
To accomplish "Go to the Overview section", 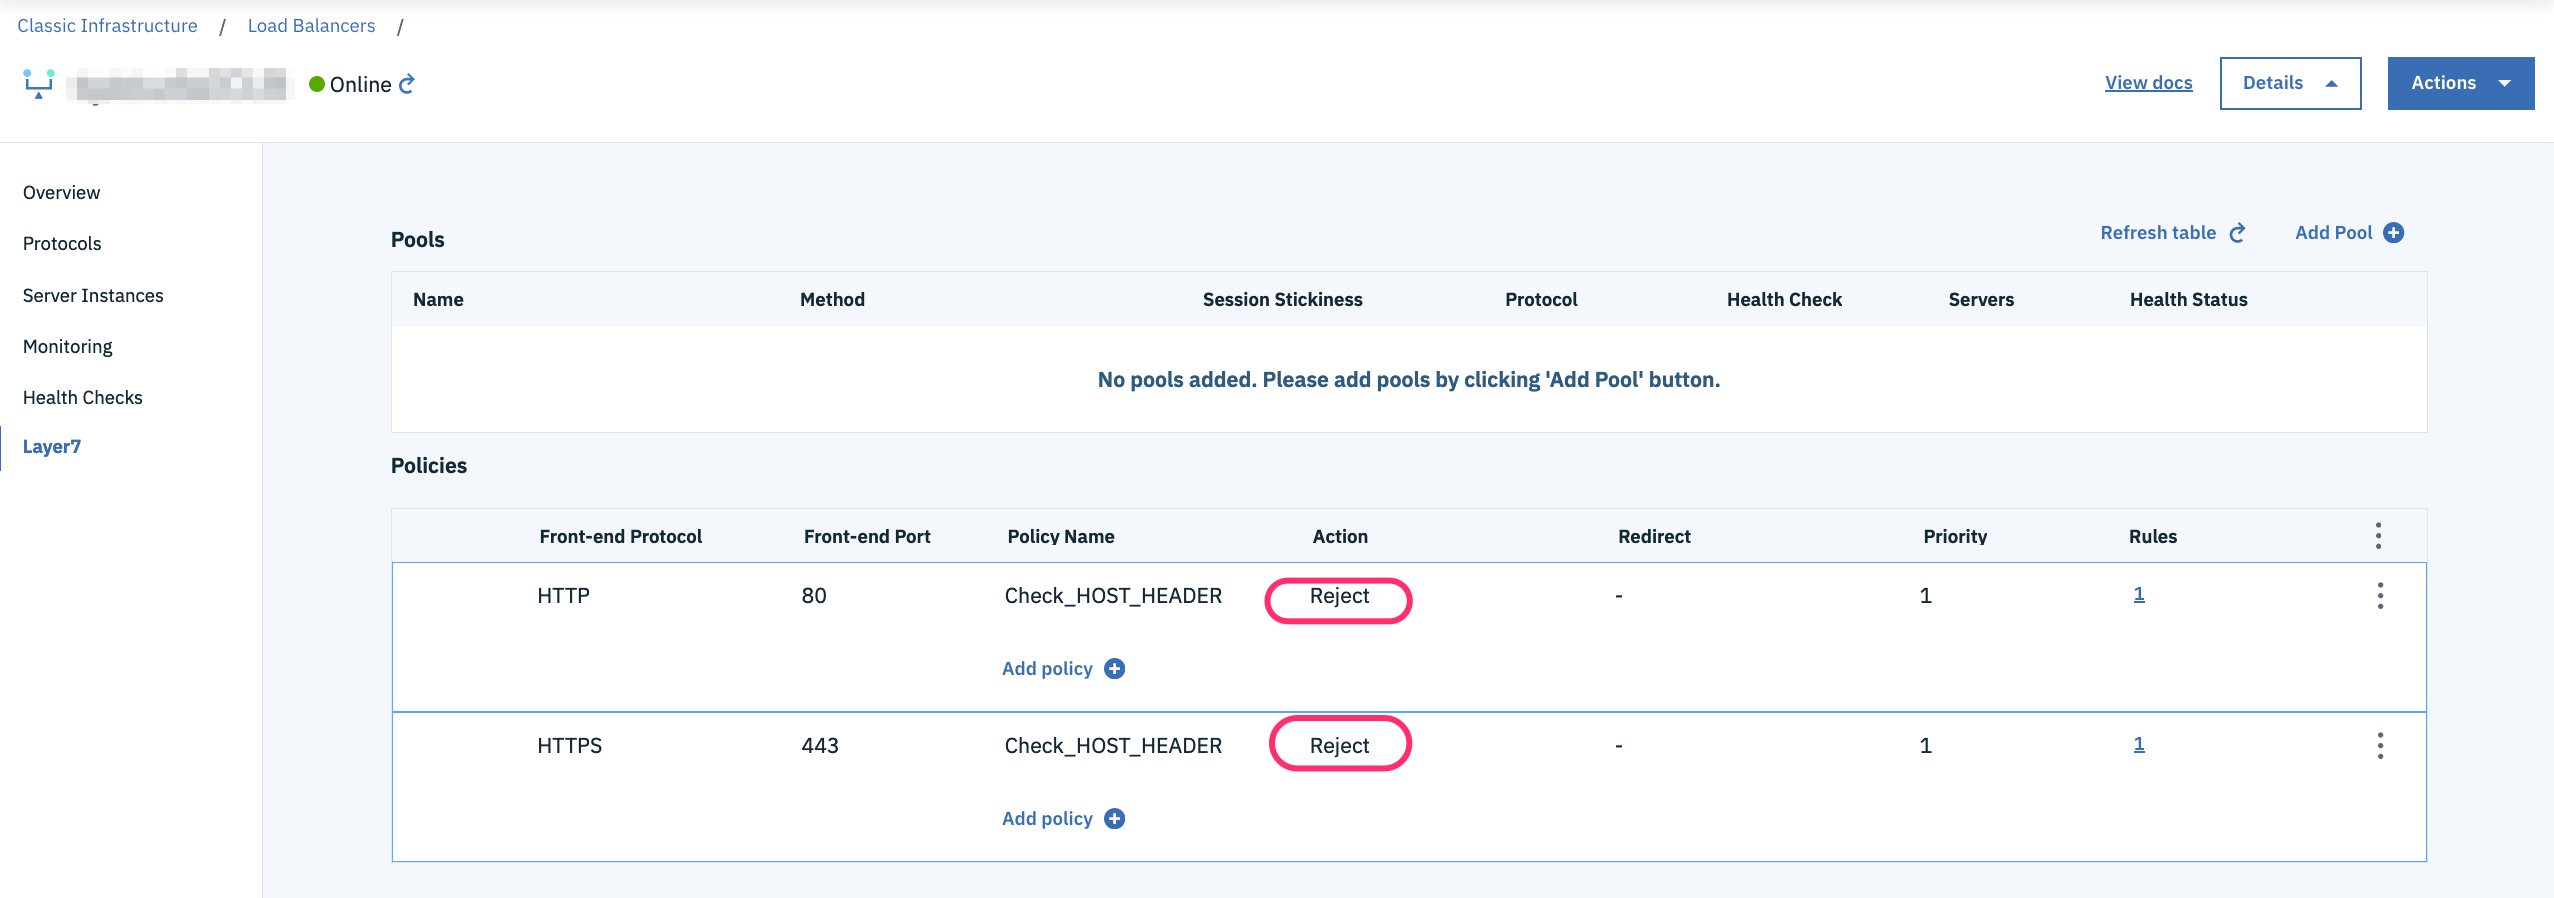I will pos(62,193).
